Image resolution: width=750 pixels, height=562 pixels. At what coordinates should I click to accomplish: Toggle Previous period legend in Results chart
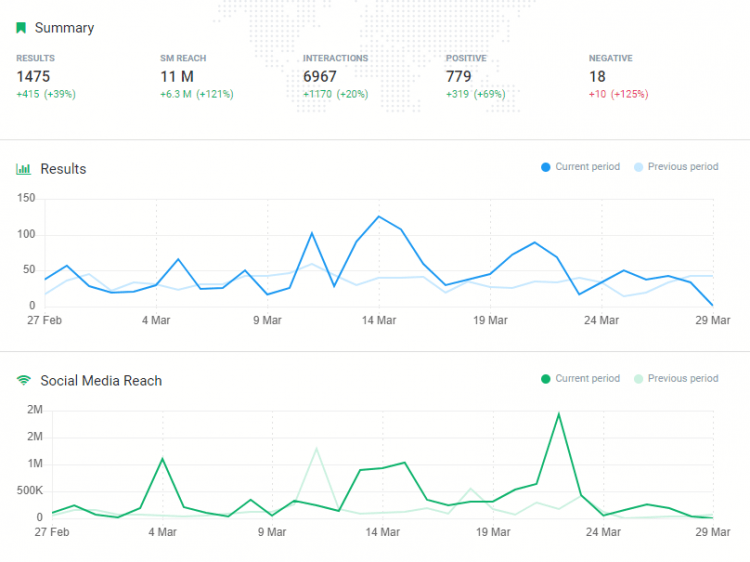click(x=682, y=167)
